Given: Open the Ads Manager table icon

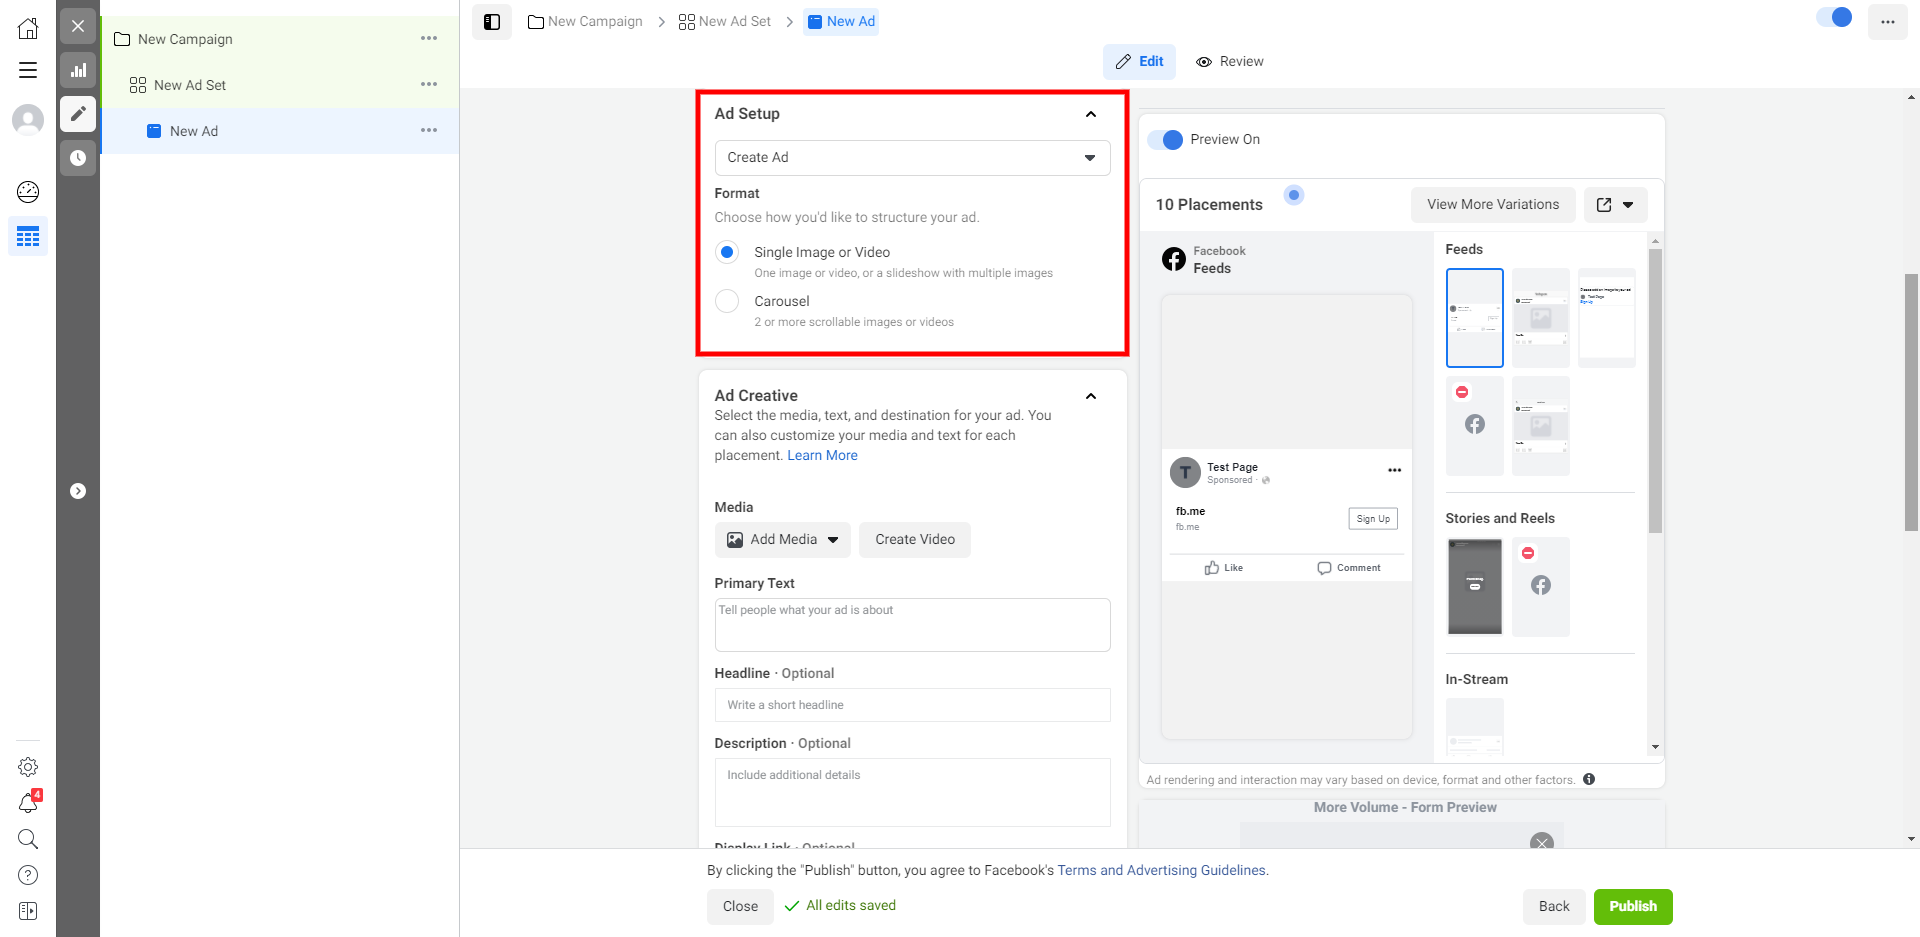Looking at the screenshot, I should pyautogui.click(x=28, y=237).
